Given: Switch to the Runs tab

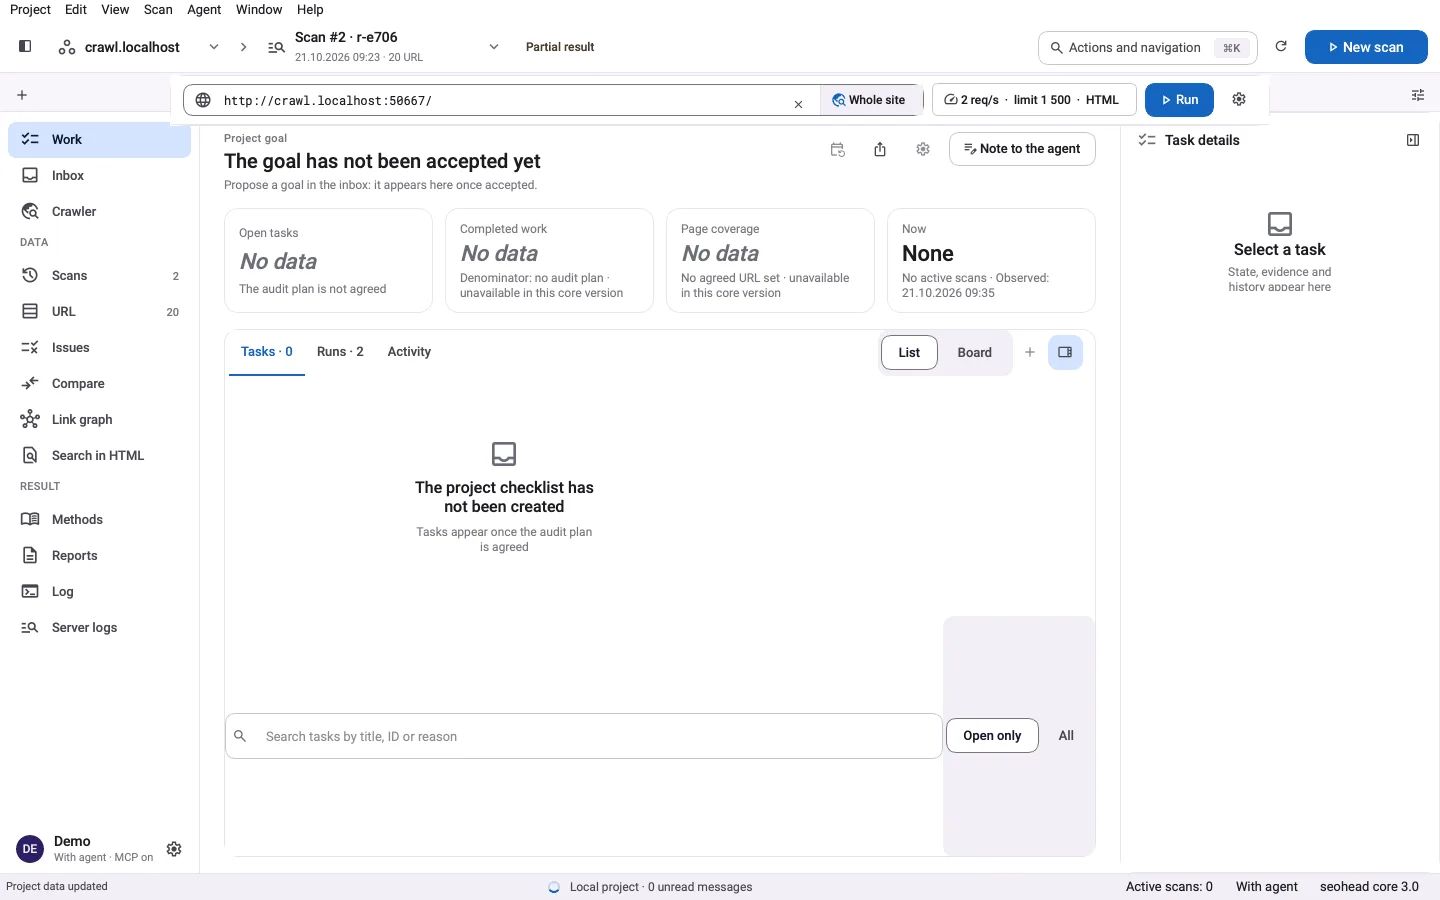Looking at the screenshot, I should [340, 352].
